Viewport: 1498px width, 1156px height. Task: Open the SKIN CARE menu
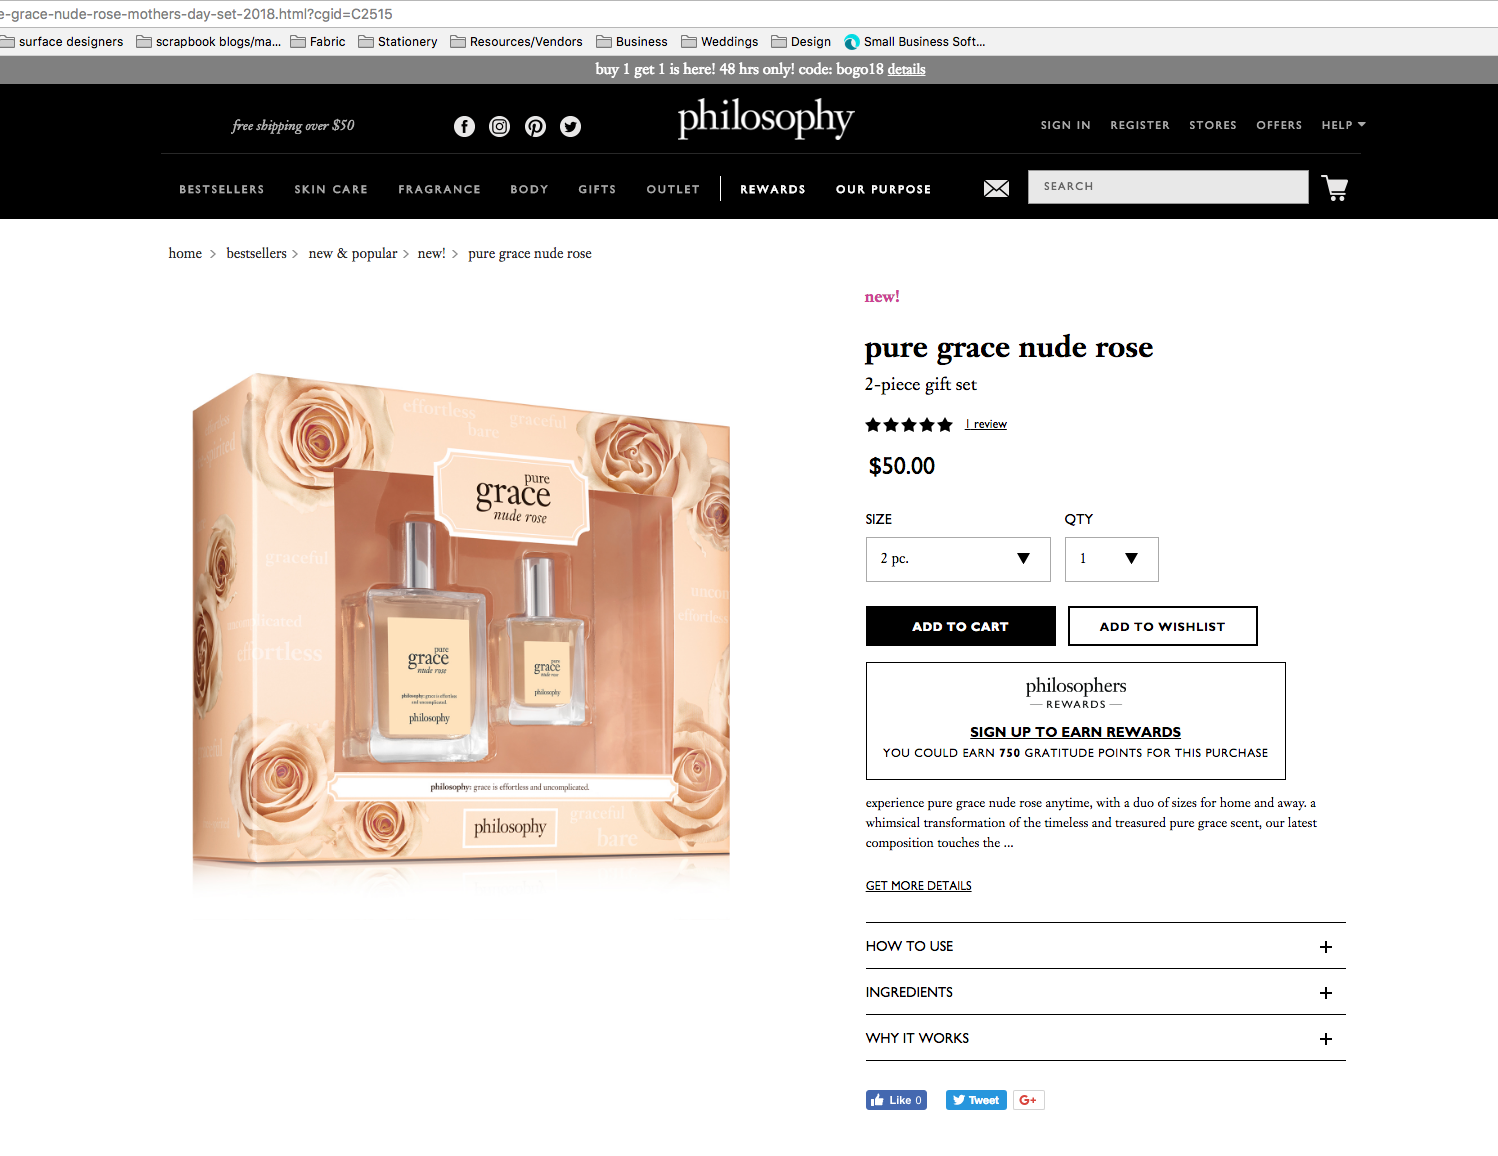pos(331,189)
